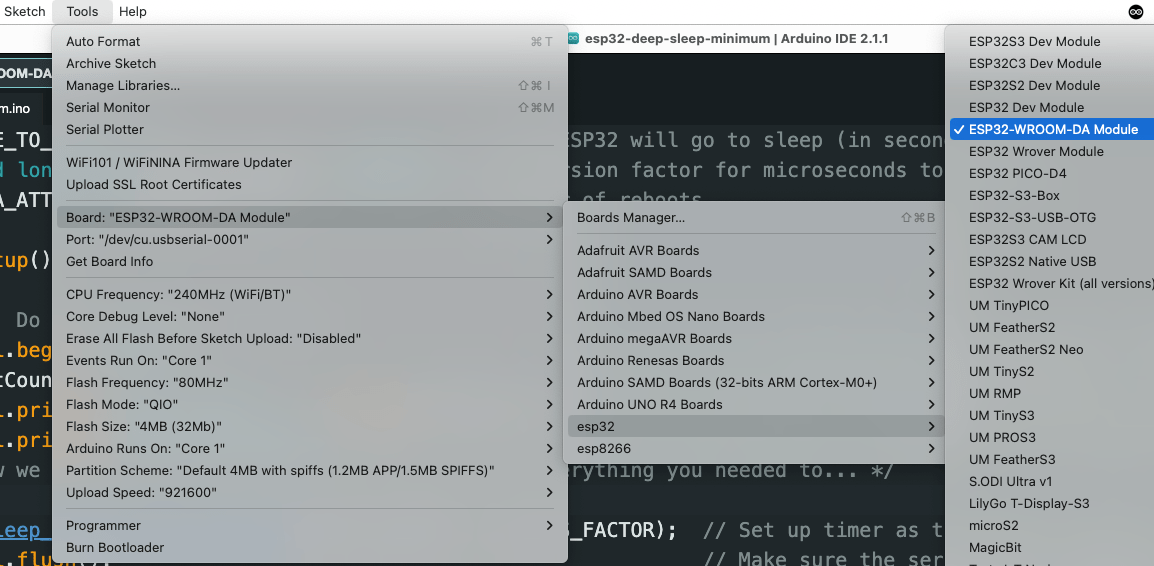Expand the esp8266 boards submenu
The image size is (1154, 566).
click(756, 449)
